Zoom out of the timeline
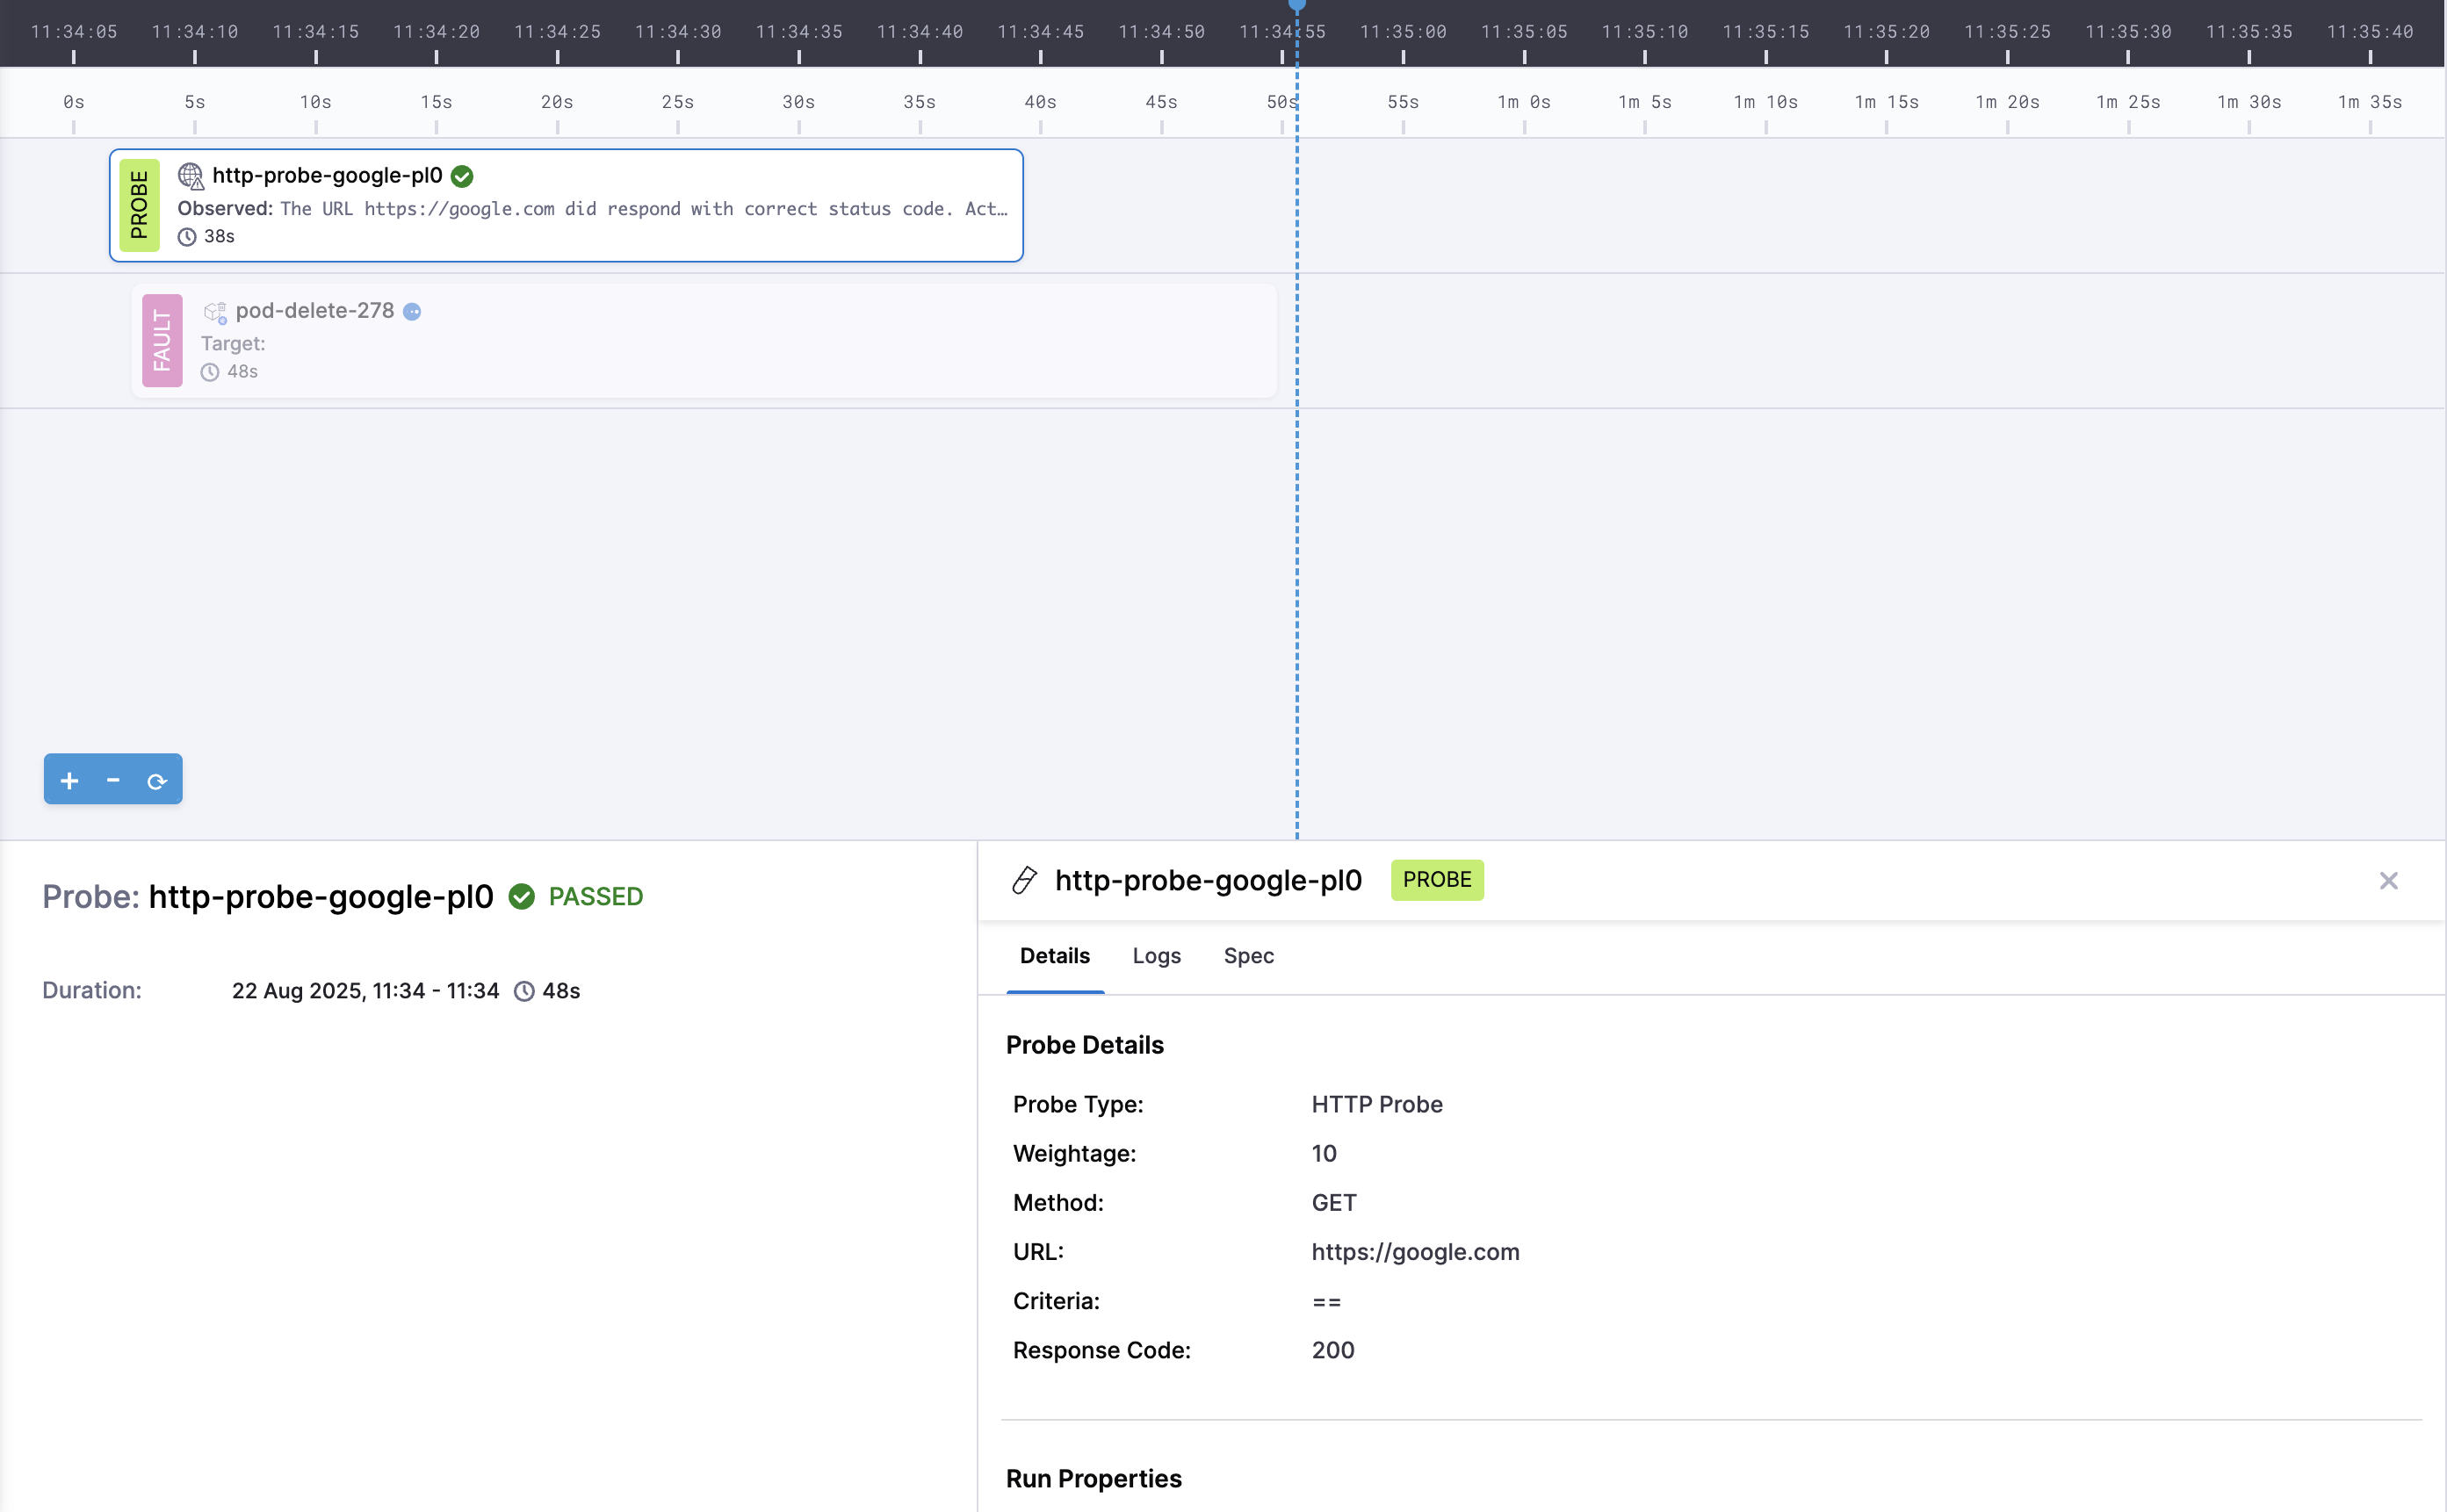This screenshot has height=1512, width=2447. (112, 779)
